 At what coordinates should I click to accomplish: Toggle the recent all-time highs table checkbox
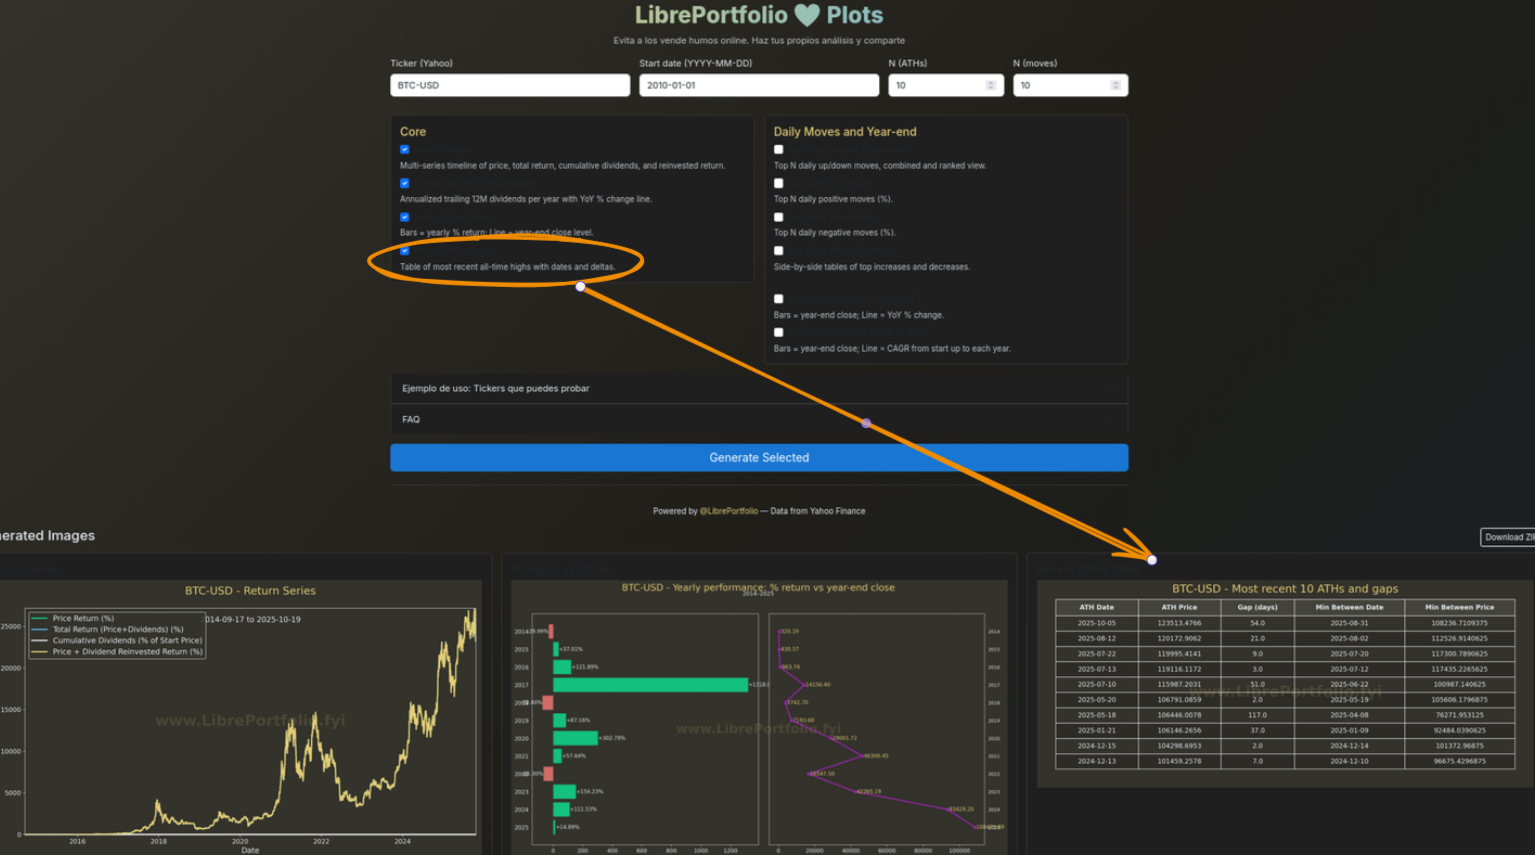coord(405,251)
